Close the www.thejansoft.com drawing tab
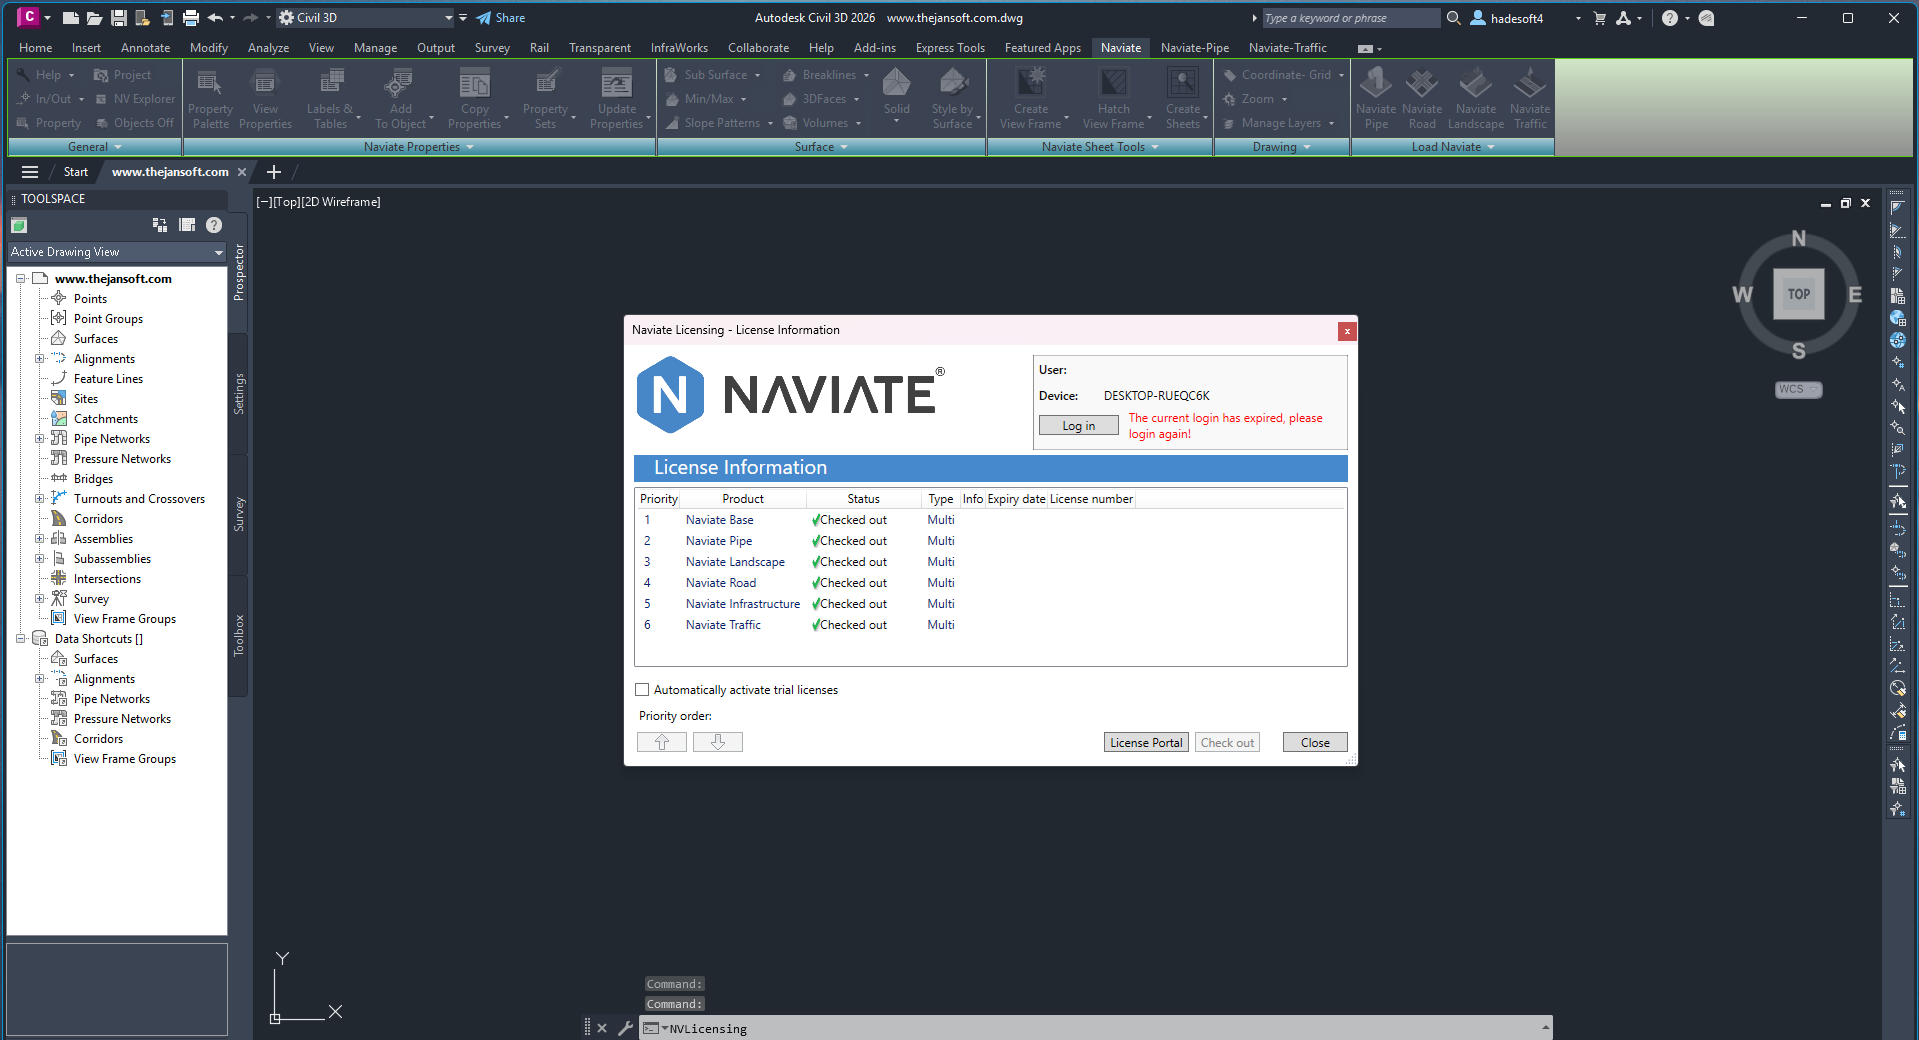 (x=242, y=172)
